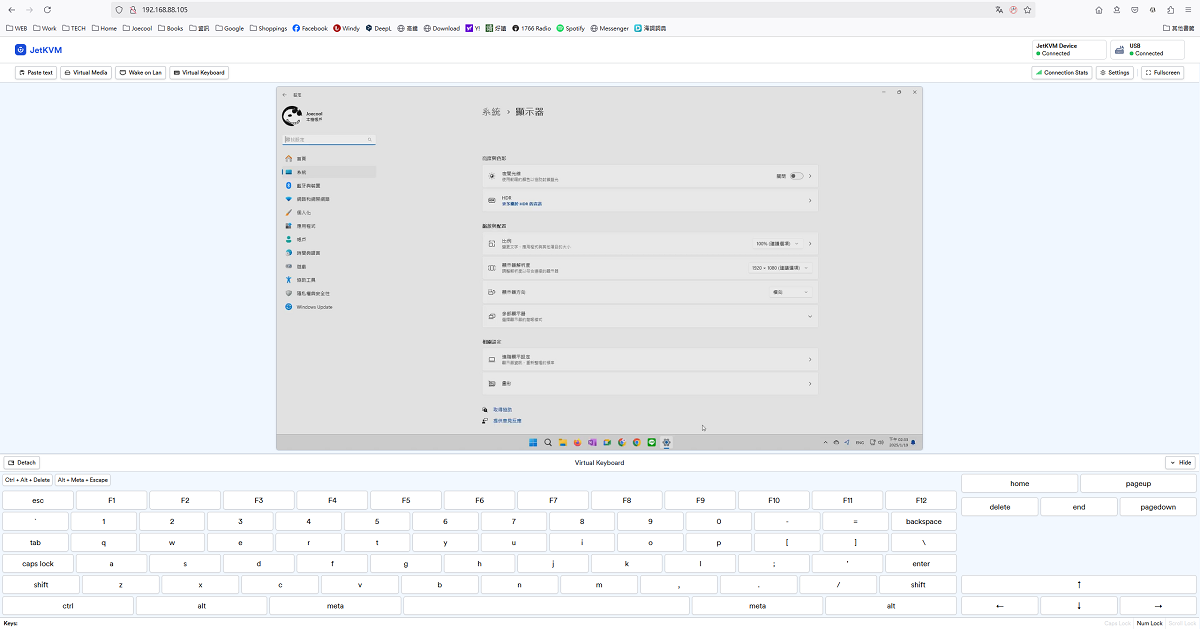The height and width of the screenshot is (629, 1200).
Task: Open JetKVM Settings button
Action: tap(1114, 73)
